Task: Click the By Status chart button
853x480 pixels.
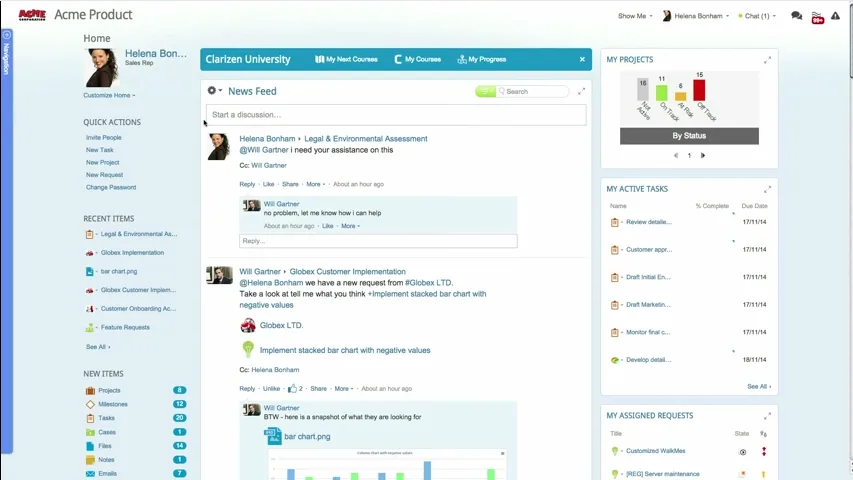Action: click(689, 136)
